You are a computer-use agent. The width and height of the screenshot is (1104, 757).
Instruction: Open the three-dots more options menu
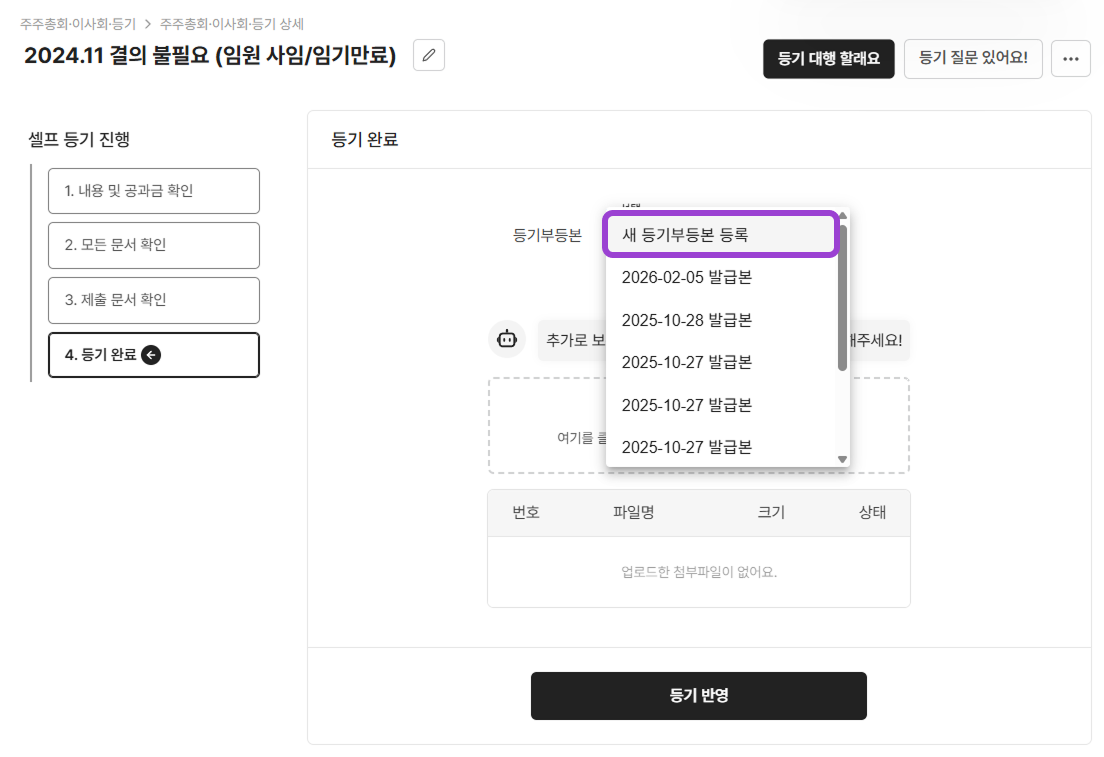tap(1070, 59)
